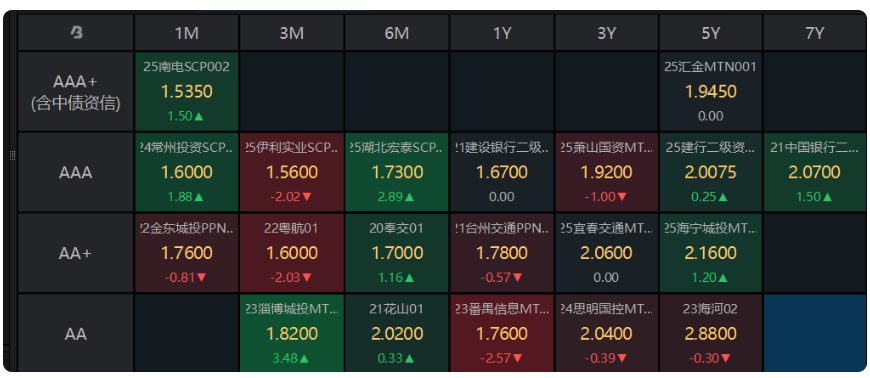Click the AA+ rating row label

point(75,253)
